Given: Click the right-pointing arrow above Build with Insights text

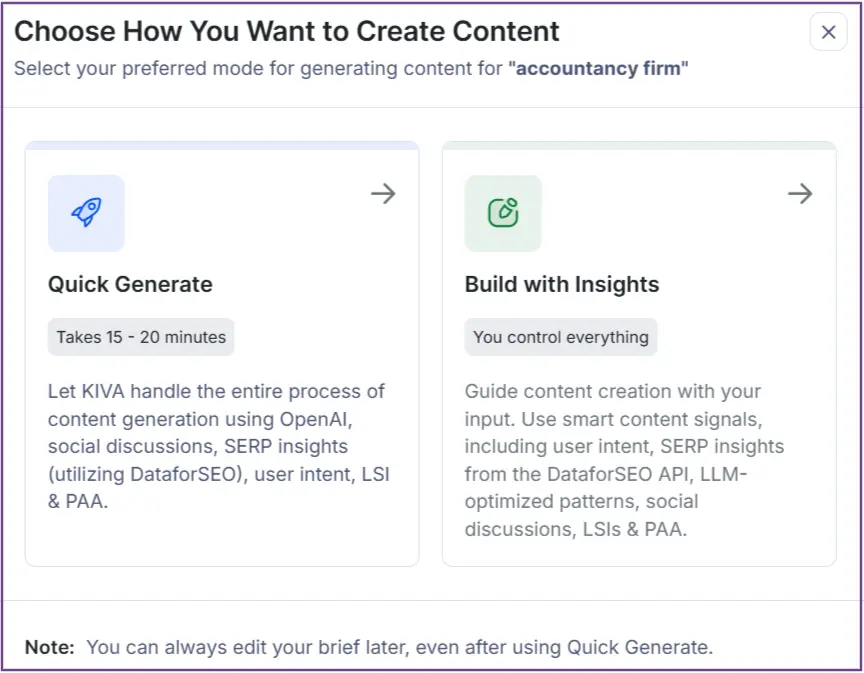Looking at the screenshot, I should (x=800, y=194).
